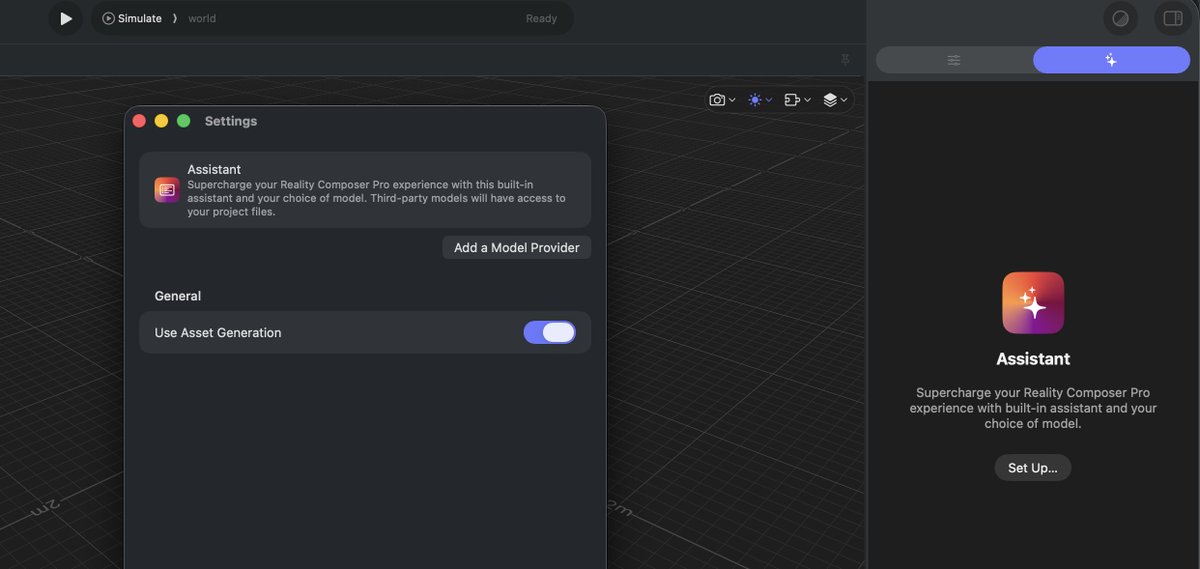The image size is (1200, 569).
Task: Click the Ready status text
Action: 541,18
